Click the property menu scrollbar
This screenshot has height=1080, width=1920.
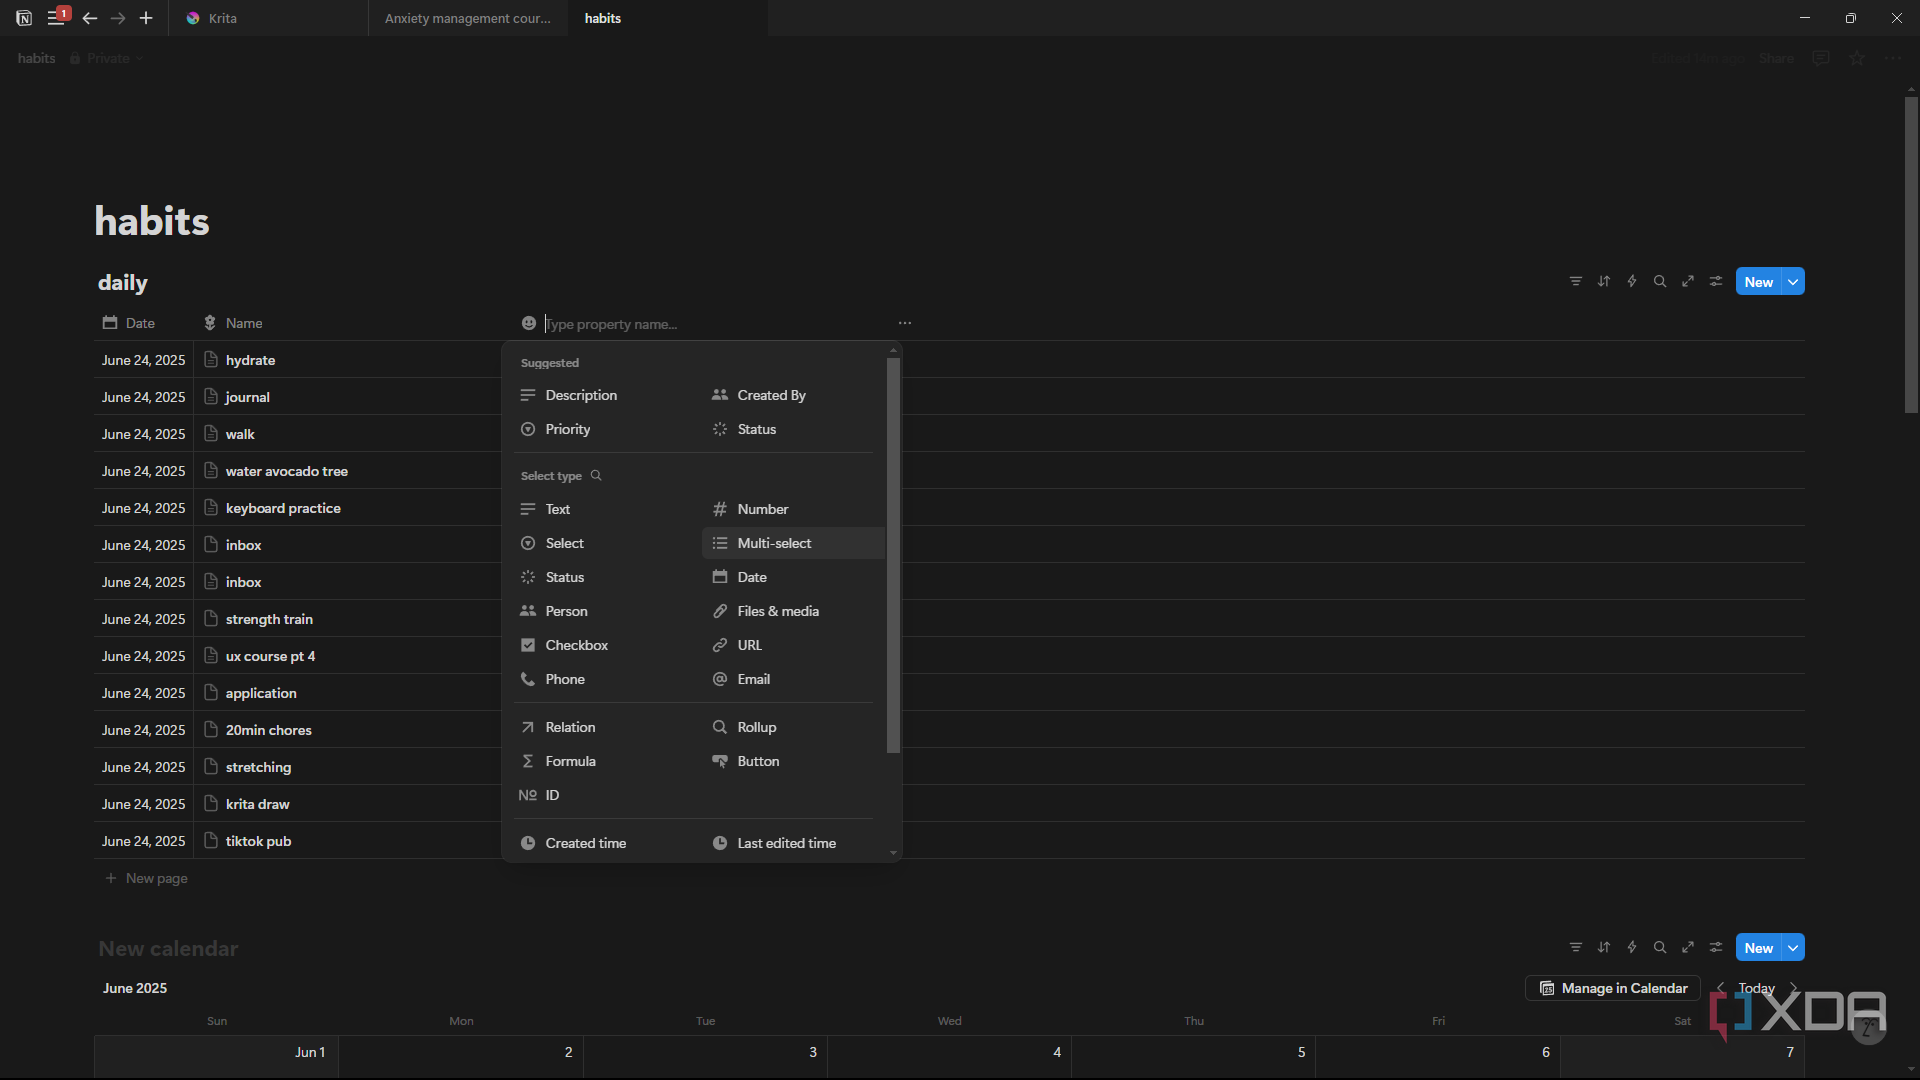(x=893, y=555)
